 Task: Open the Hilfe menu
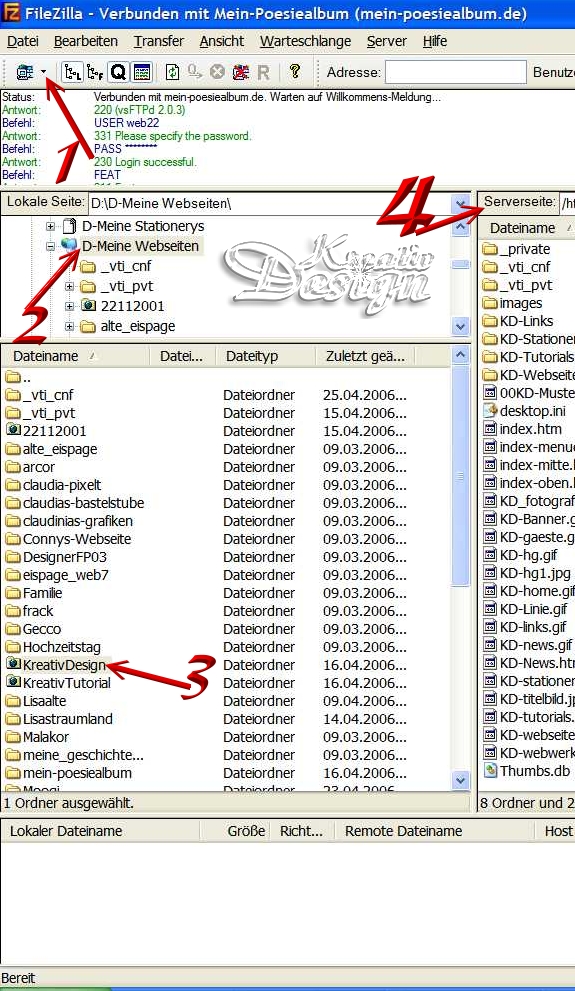(435, 41)
